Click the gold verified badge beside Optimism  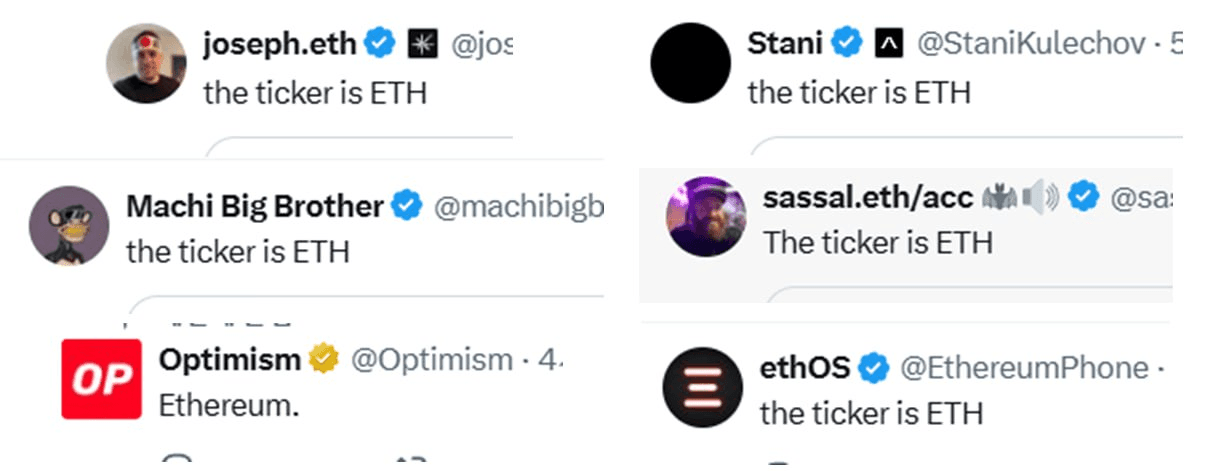click(x=325, y=358)
